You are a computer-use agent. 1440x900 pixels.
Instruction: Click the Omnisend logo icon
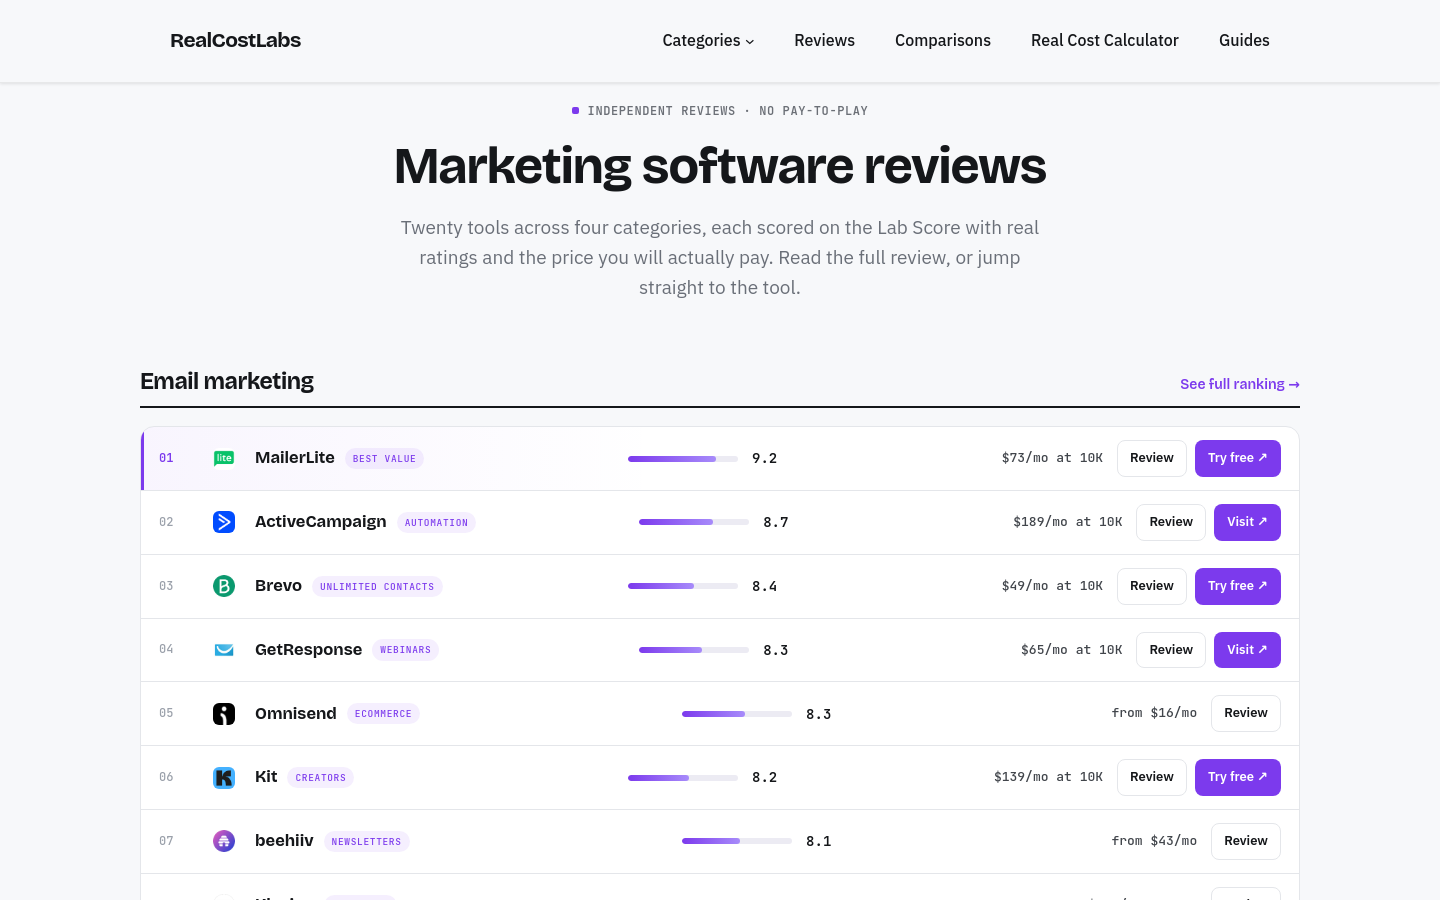[224, 714]
